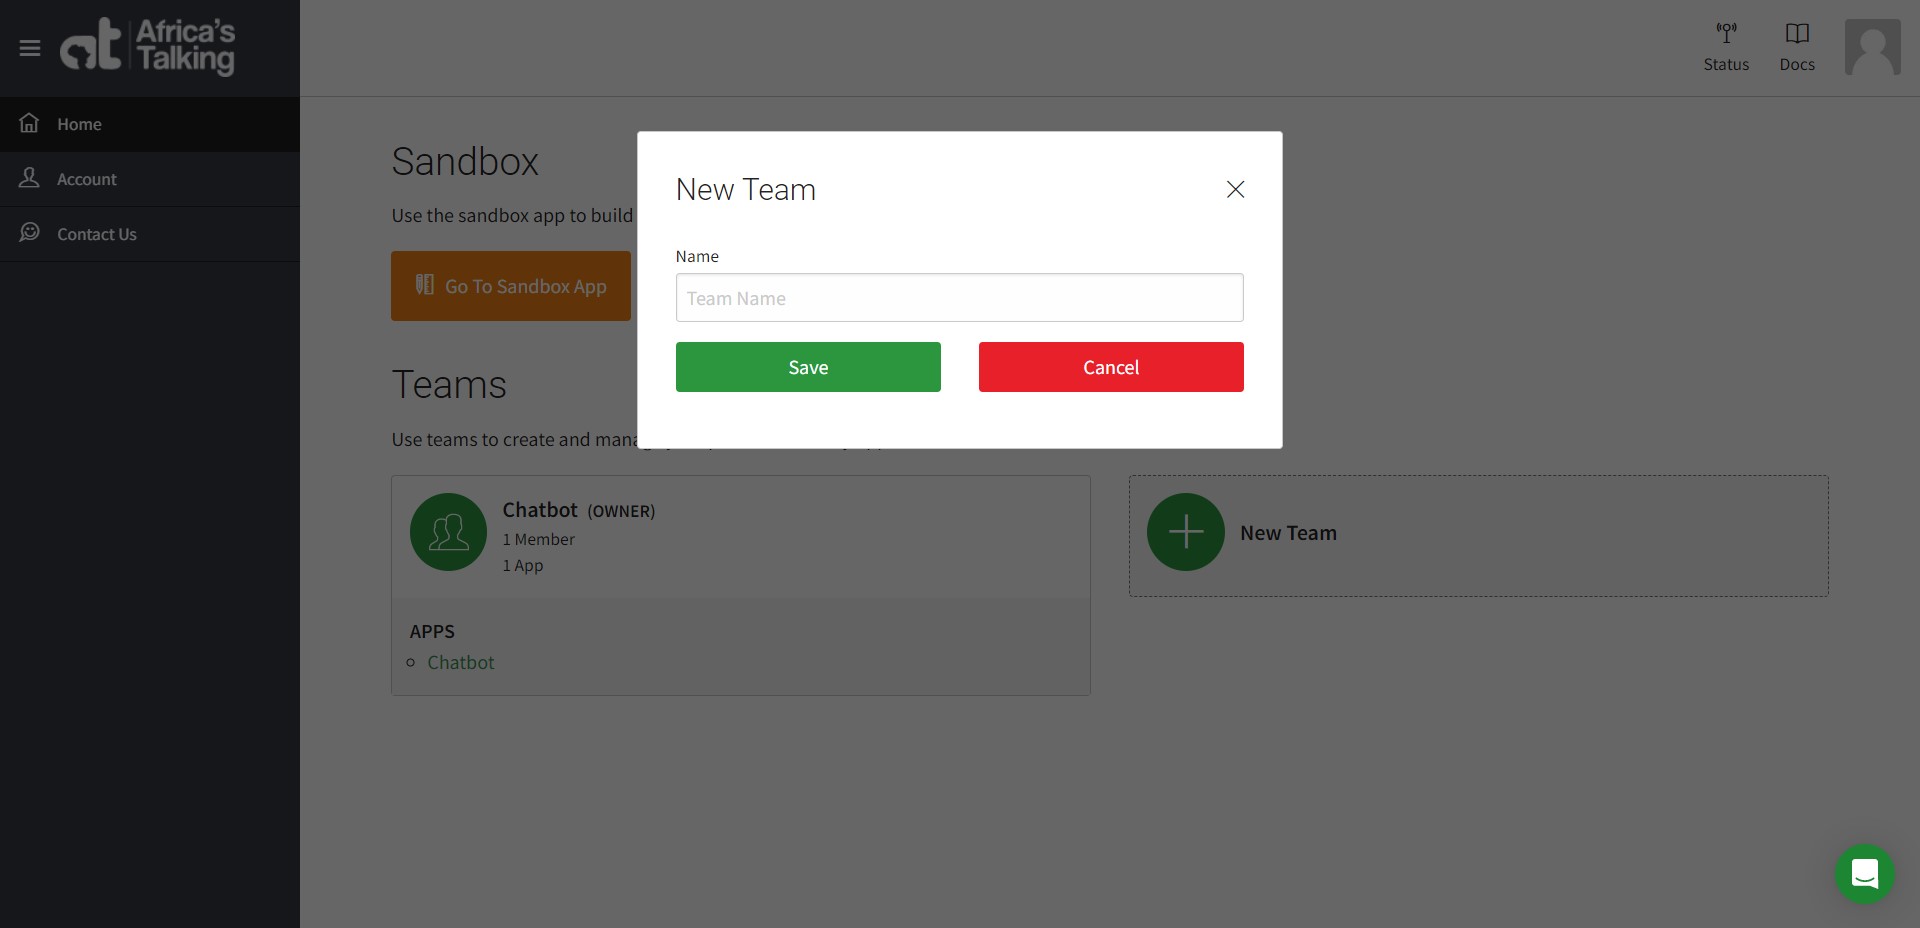Click the Account person icon
This screenshot has height=928, width=1920.
tap(29, 178)
